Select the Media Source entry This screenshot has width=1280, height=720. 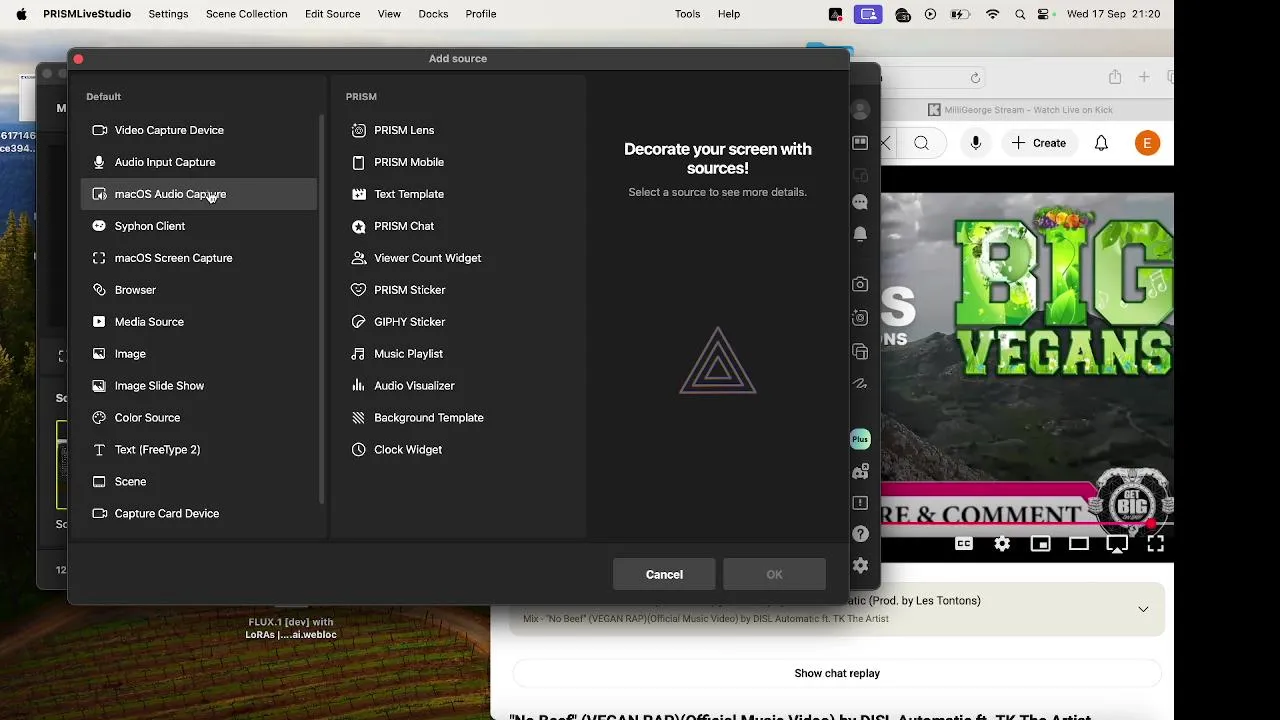click(x=199, y=322)
